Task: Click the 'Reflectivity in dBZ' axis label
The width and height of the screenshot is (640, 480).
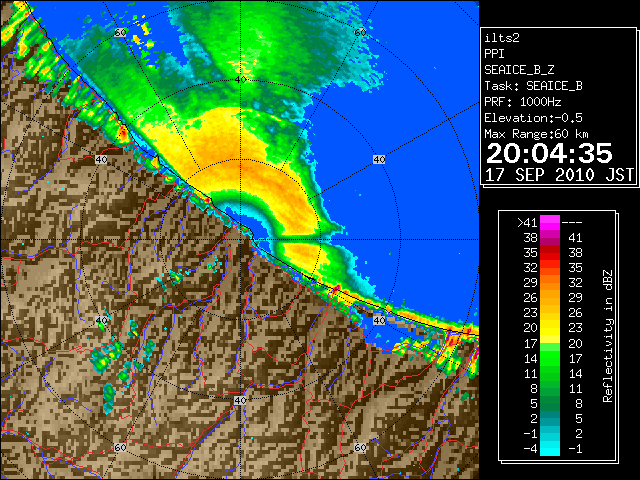Action: click(607, 336)
